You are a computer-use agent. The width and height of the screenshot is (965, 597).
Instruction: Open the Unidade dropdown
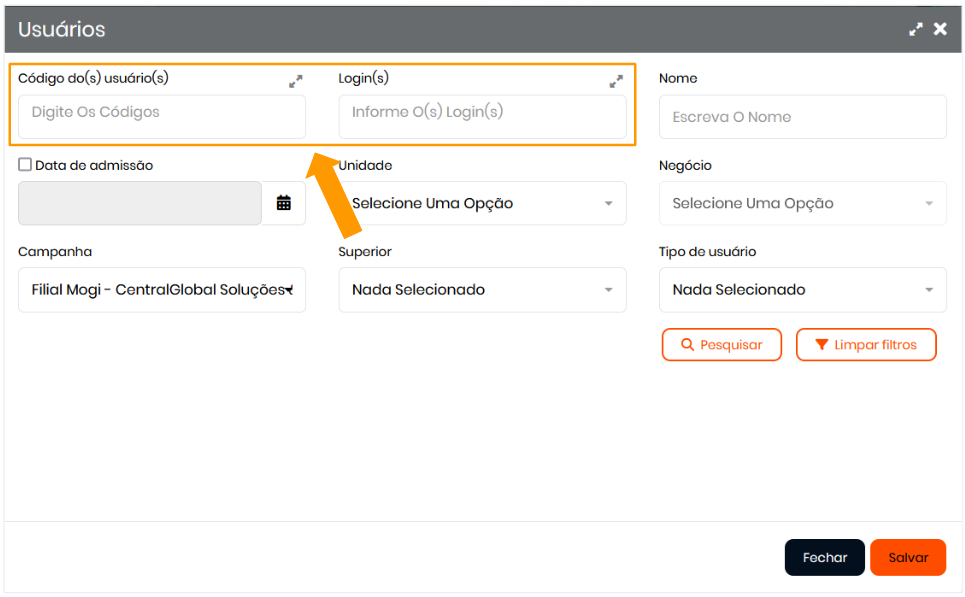pos(482,203)
